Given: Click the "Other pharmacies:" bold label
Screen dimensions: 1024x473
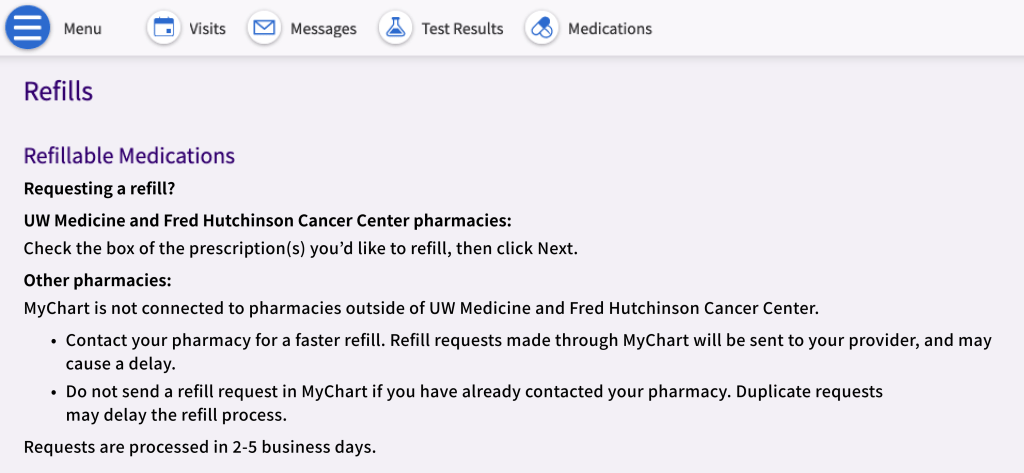Looking at the screenshot, I should [x=97, y=280].
